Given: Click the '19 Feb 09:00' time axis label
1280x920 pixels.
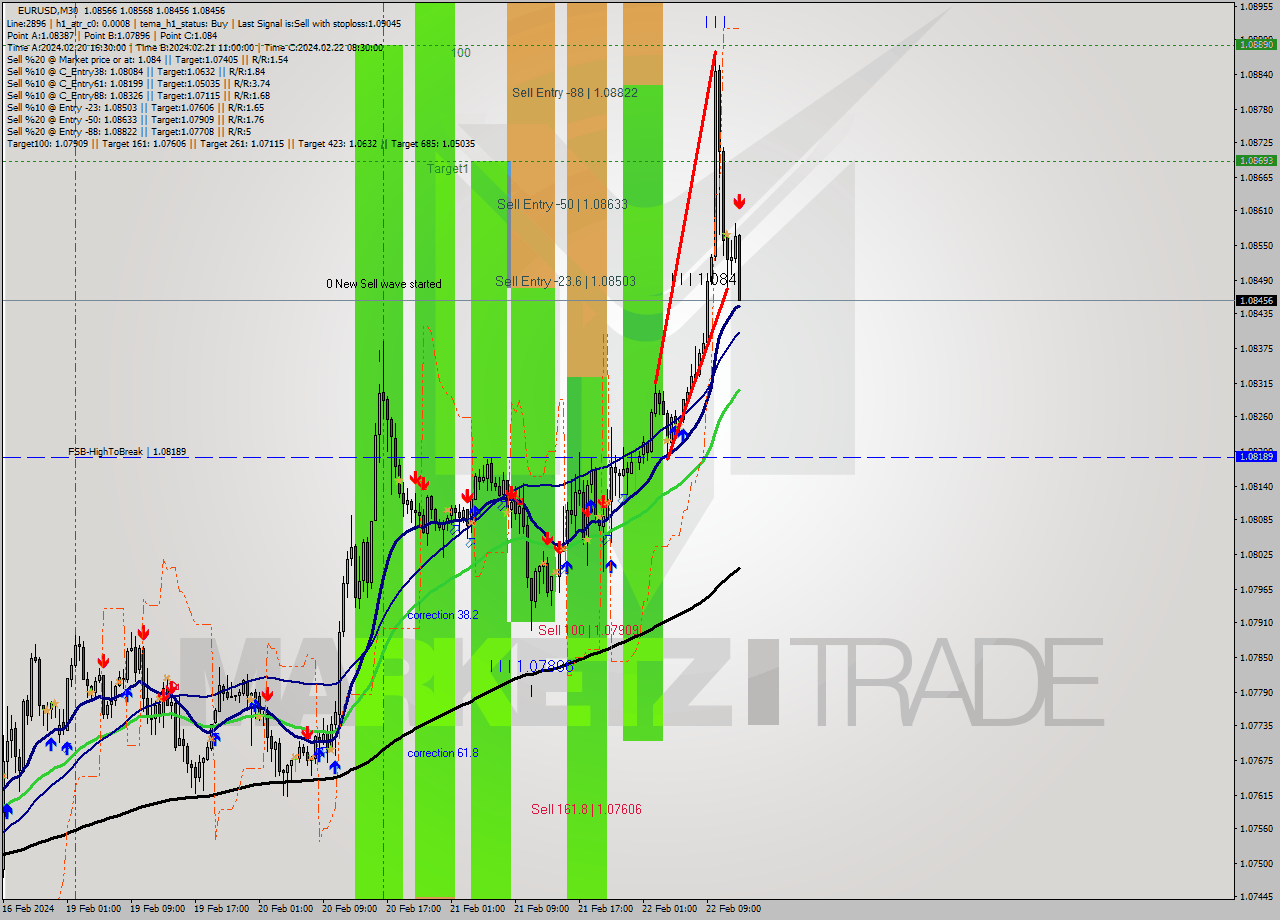Looking at the screenshot, I should click(157, 909).
